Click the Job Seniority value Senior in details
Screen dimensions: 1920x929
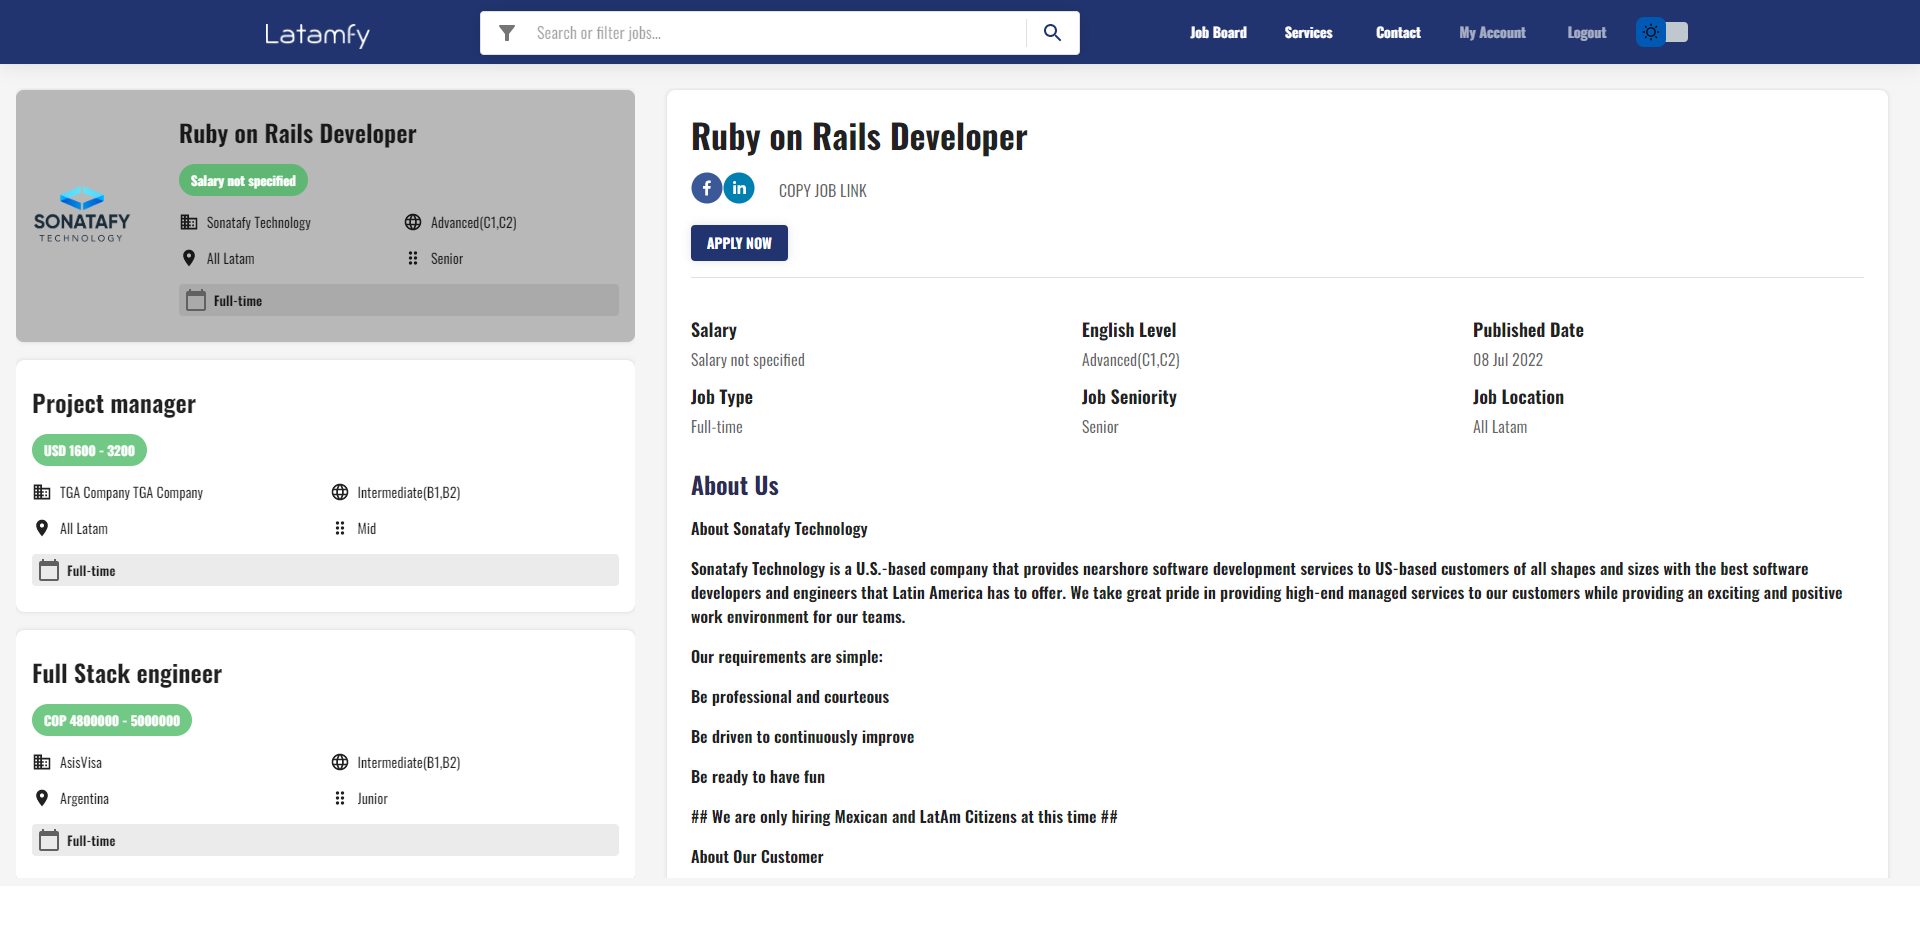point(1099,427)
